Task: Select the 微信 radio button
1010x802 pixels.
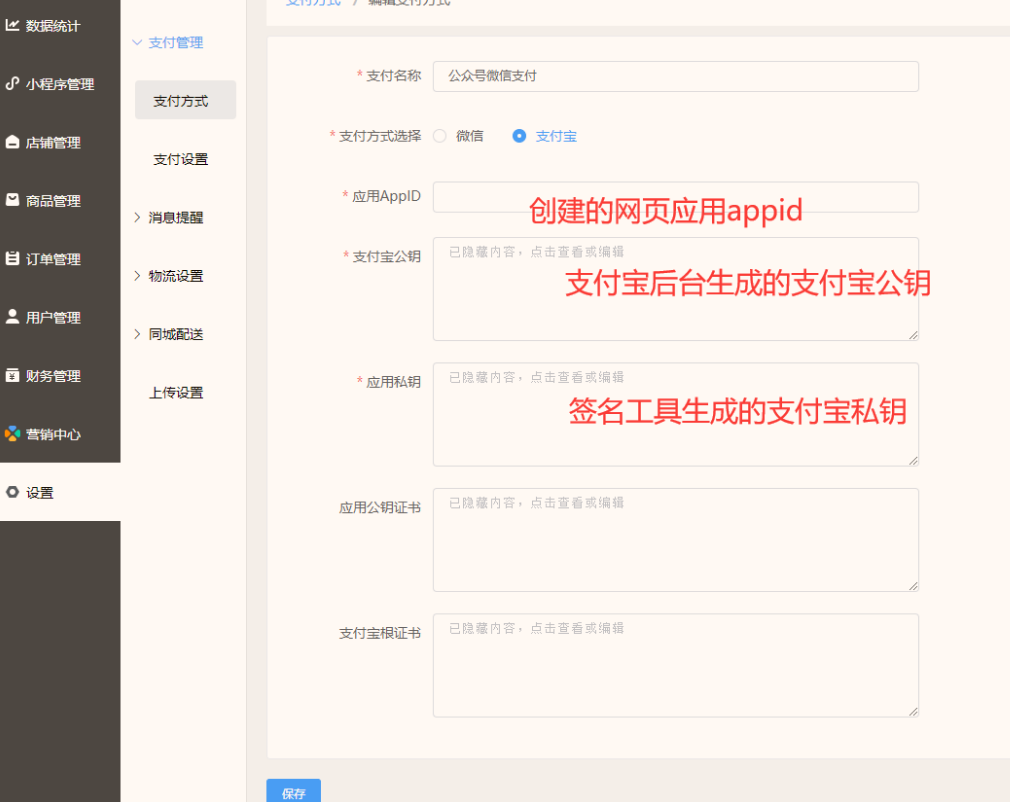Action: click(440, 136)
